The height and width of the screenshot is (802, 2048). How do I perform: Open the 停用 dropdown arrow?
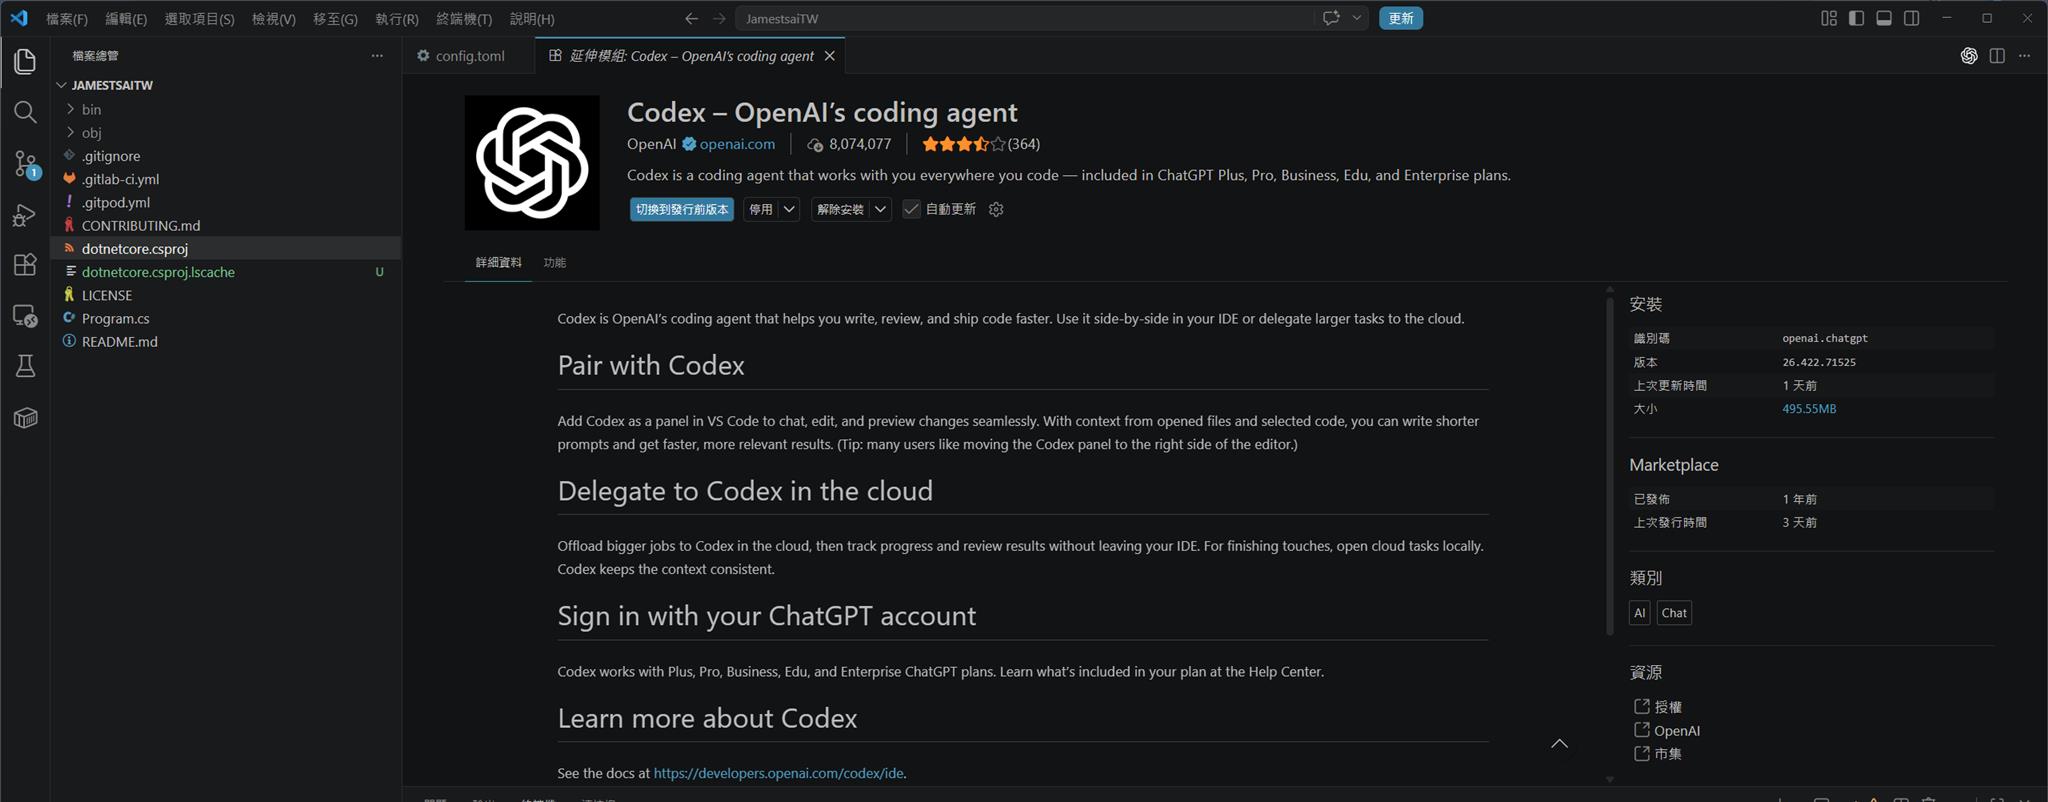point(789,209)
